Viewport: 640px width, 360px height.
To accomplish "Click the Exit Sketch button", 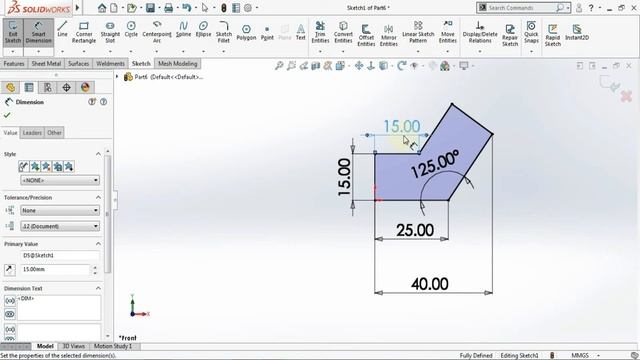I will pos(13,32).
